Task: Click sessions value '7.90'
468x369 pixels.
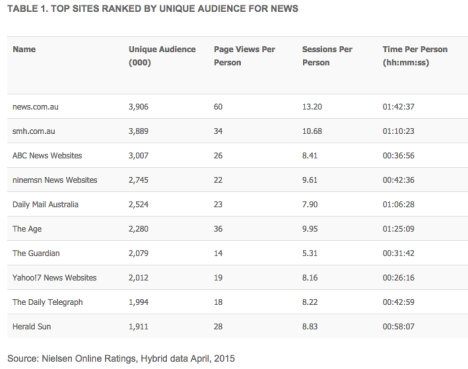Action: coord(310,205)
